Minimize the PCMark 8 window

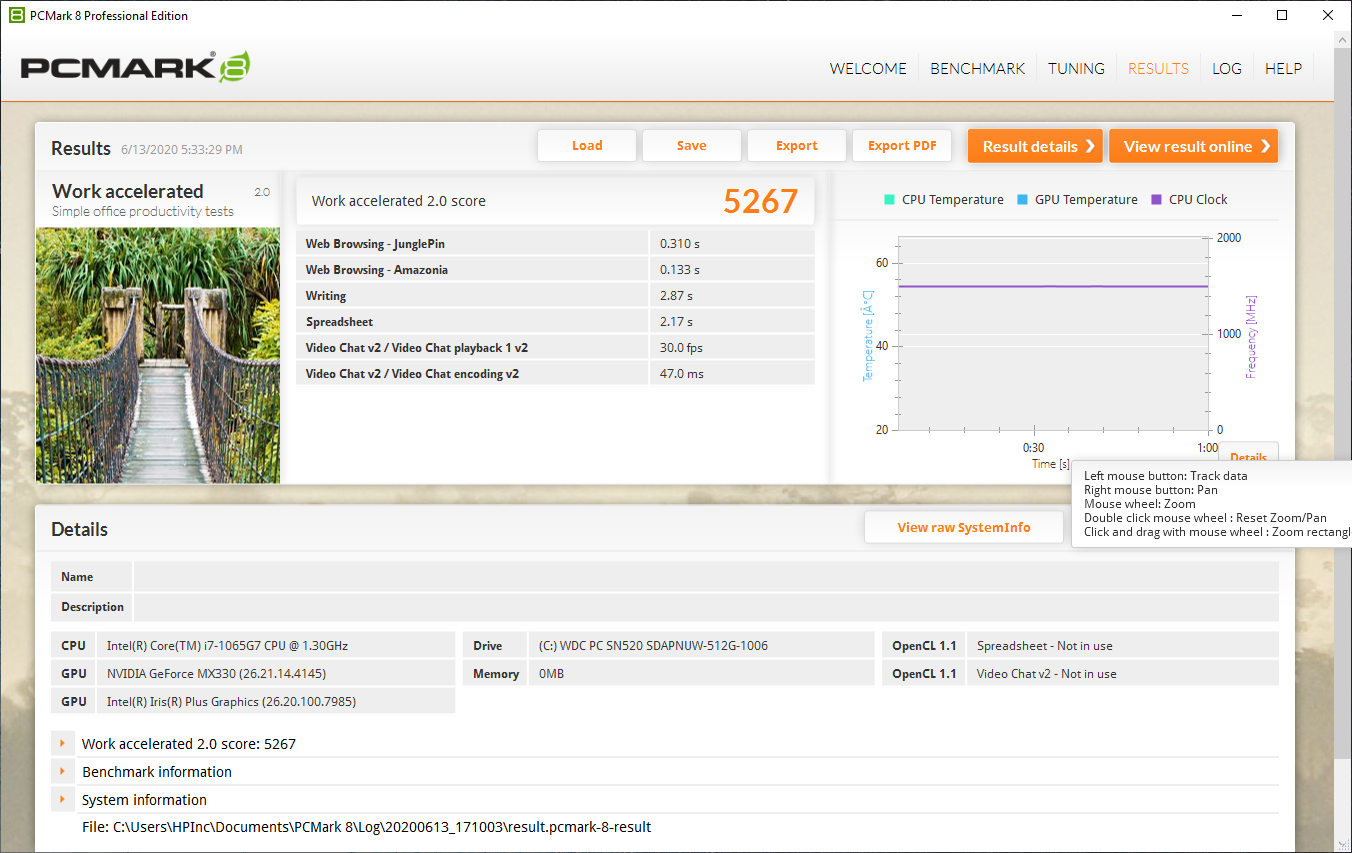(1236, 15)
